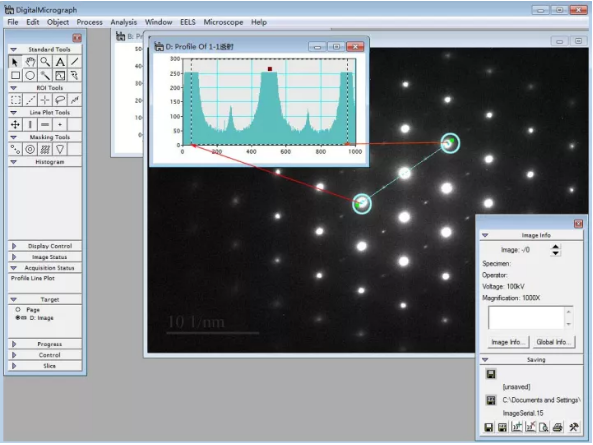Select the magnifier zoom tool
The width and height of the screenshot is (593, 445).
click(x=45, y=62)
